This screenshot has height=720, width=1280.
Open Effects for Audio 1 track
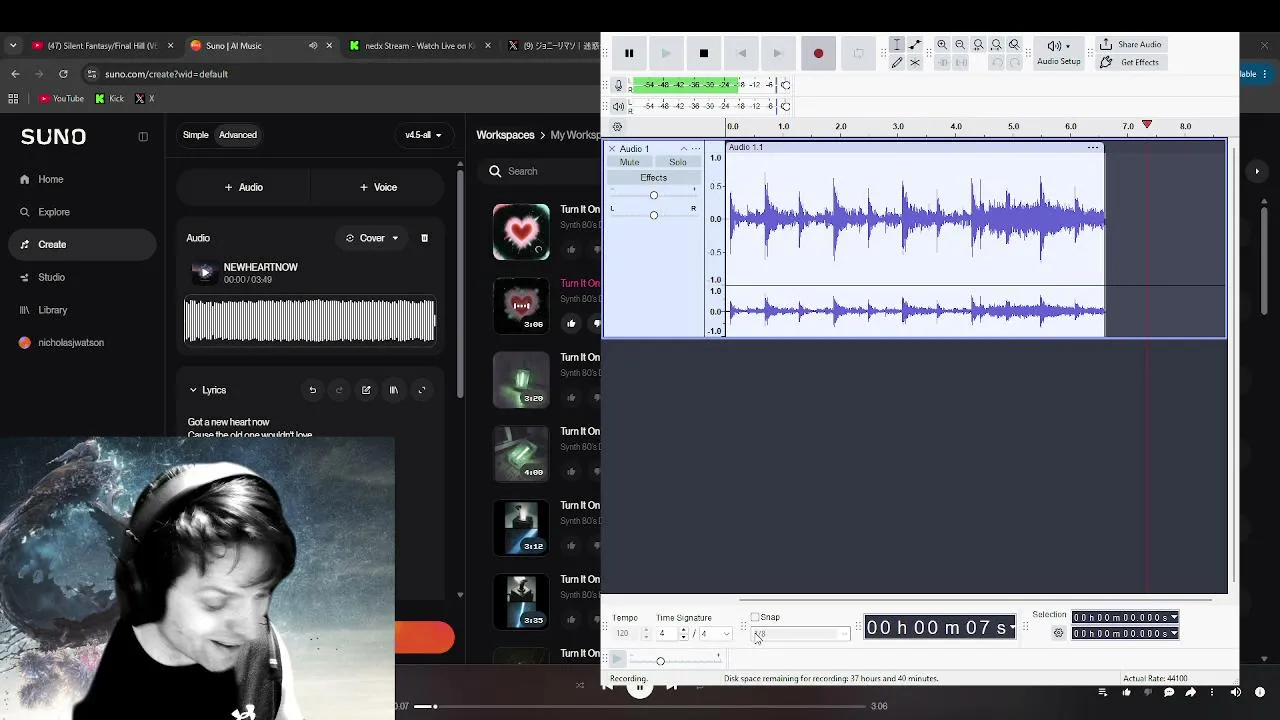coord(653,178)
